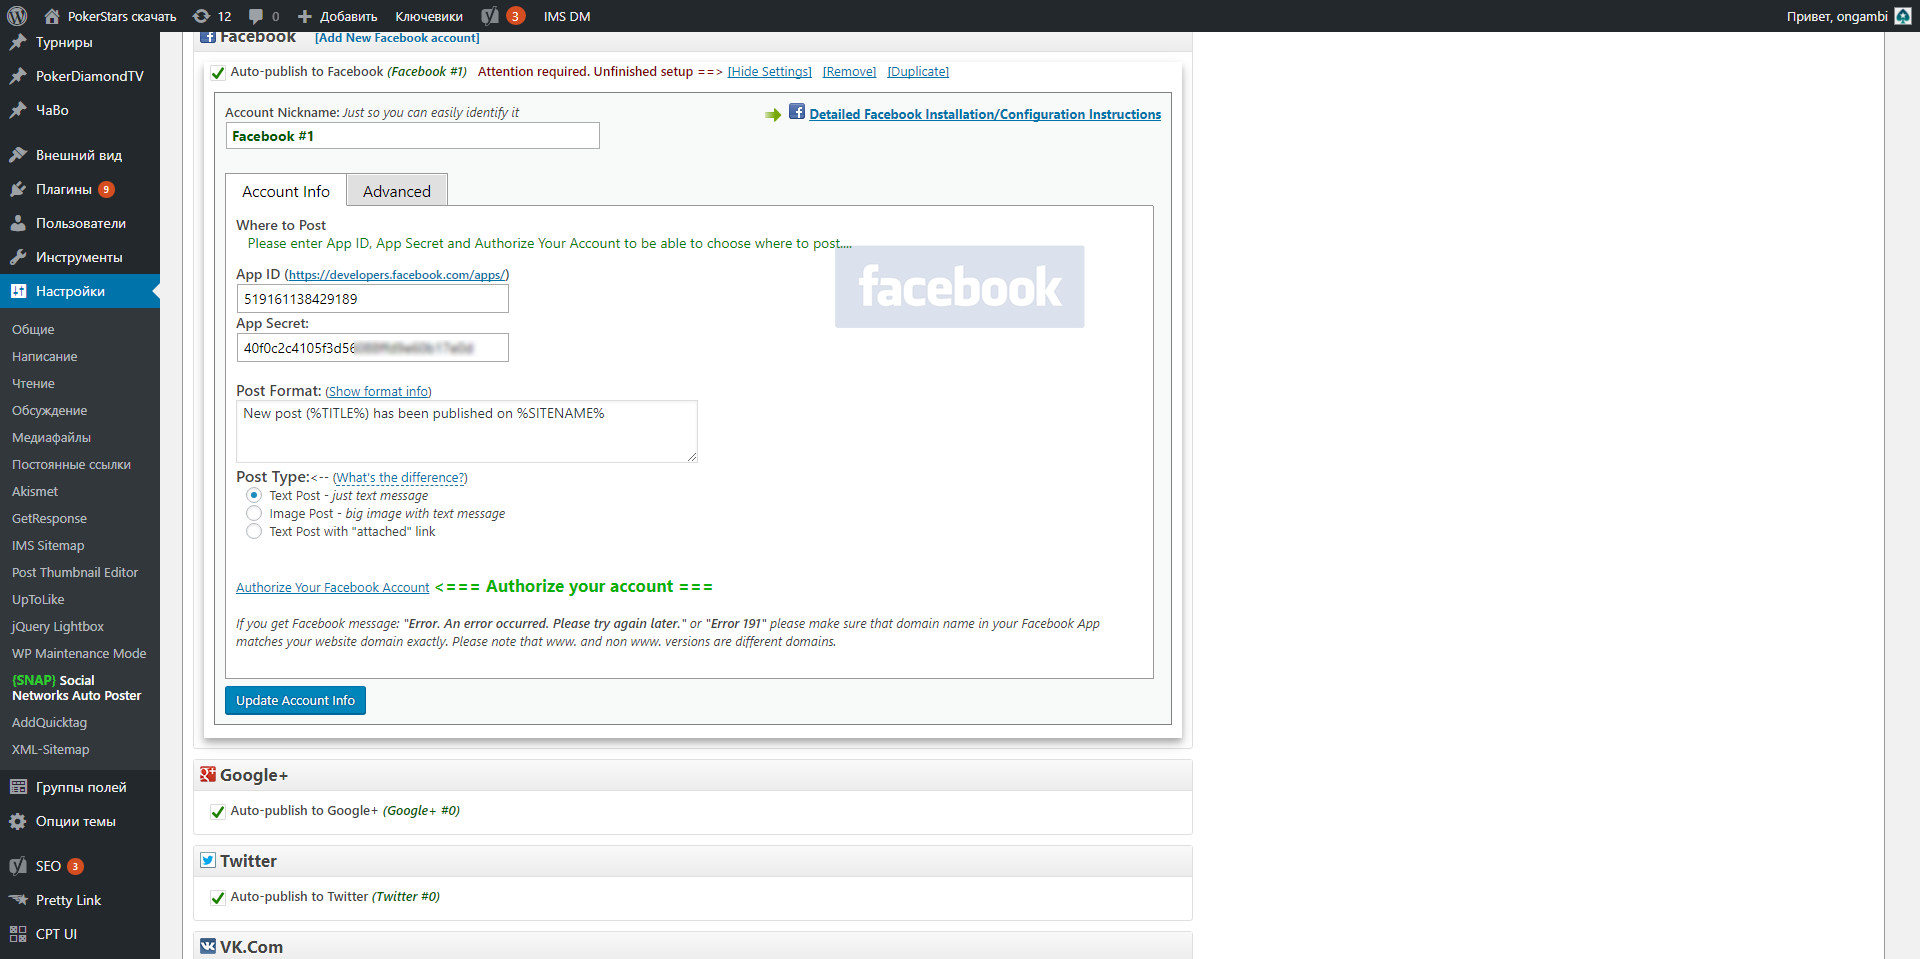This screenshot has width=1920, height=959.
Task: Click Add New Facebook account link
Action: [397, 38]
